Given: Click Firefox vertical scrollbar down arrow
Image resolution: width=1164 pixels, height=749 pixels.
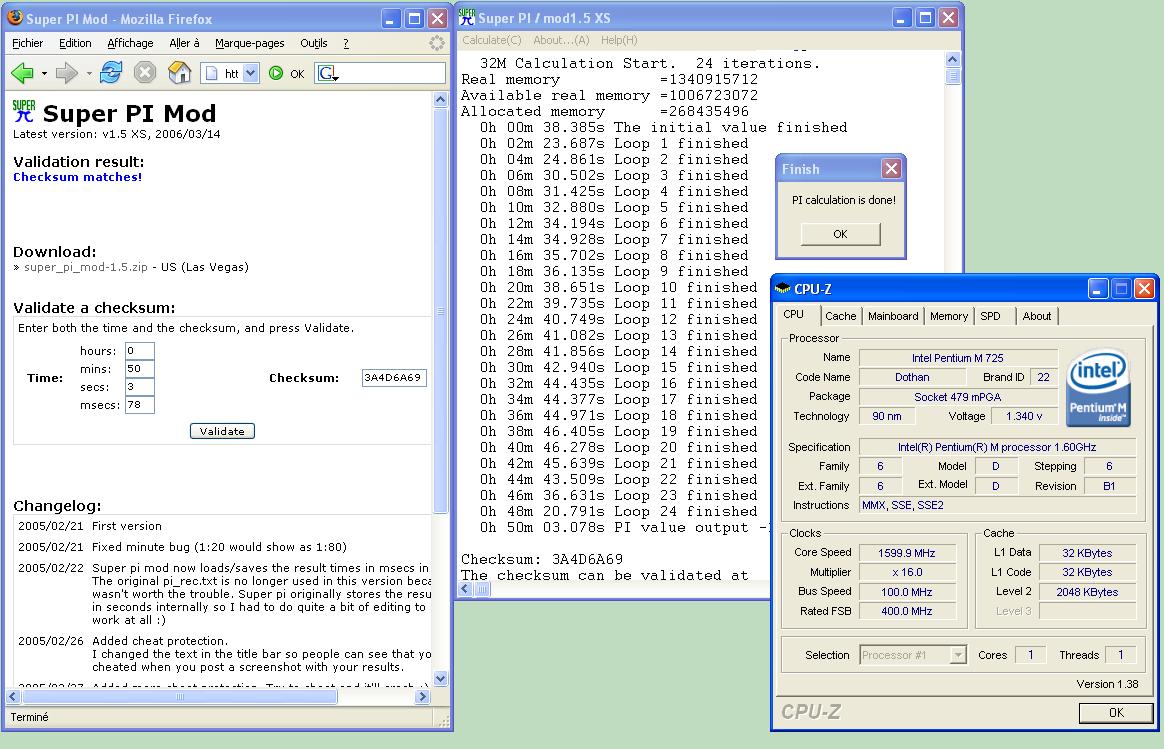Looking at the screenshot, I should (440, 678).
